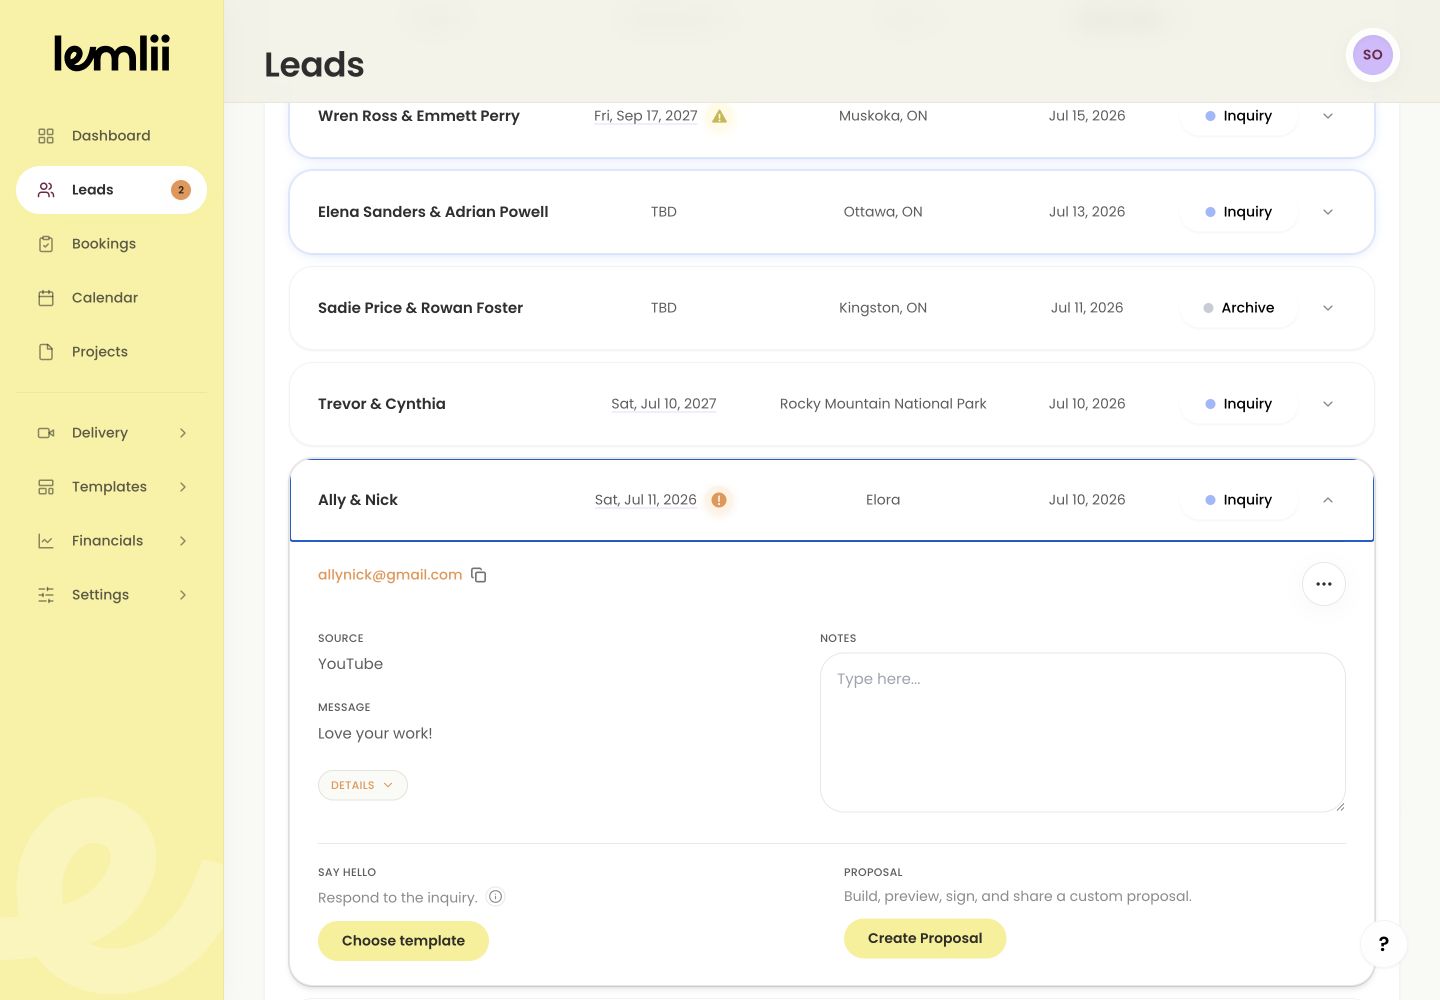Image resolution: width=1440 pixels, height=1000 pixels.
Task: Expand the Trevor & Cynthia lead row
Action: 1328,404
